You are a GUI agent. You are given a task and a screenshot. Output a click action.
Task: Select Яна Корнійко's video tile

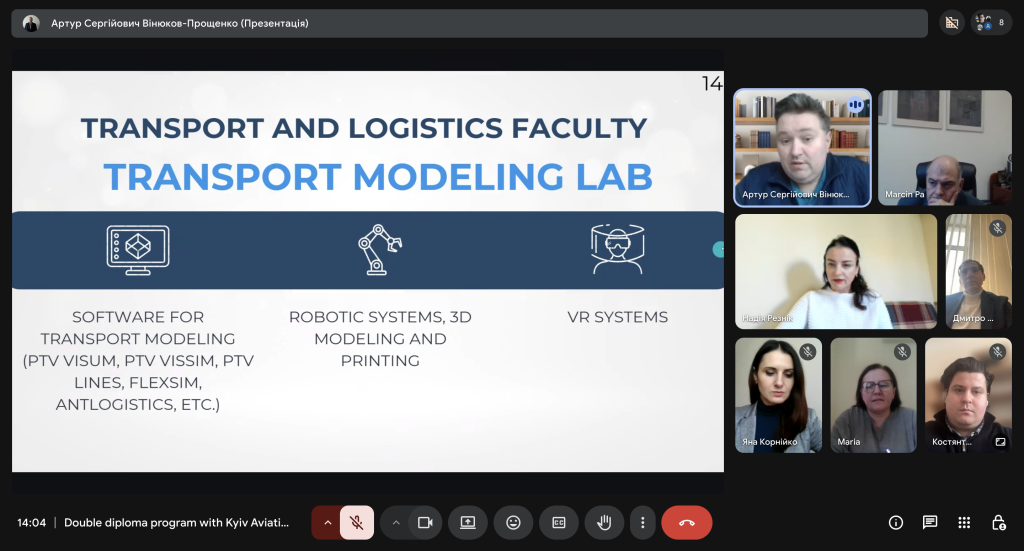pyautogui.click(x=778, y=395)
